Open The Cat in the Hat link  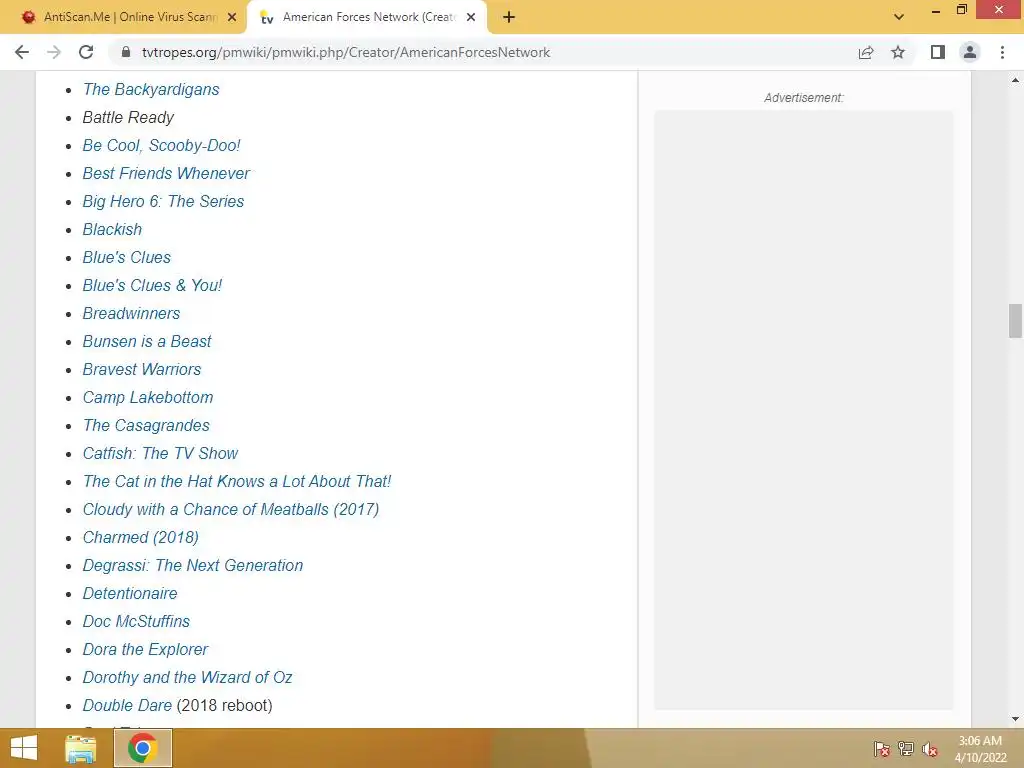pyautogui.click(x=237, y=482)
